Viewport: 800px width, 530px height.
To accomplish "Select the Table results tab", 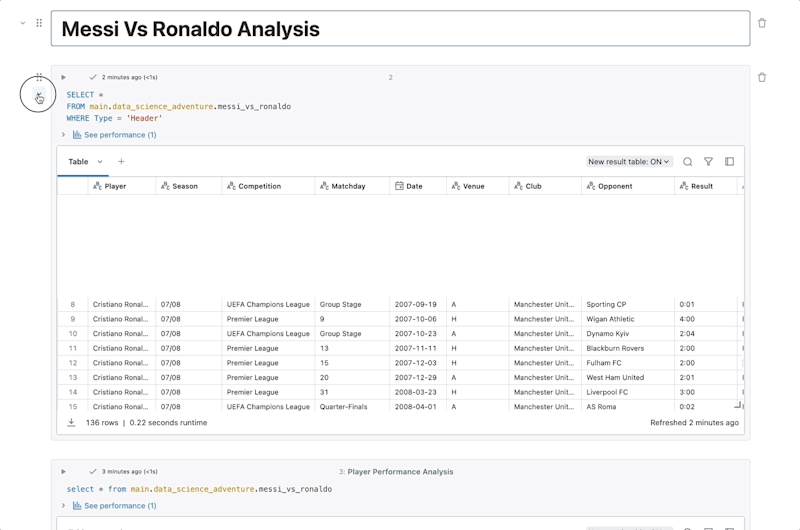I will tap(78, 161).
